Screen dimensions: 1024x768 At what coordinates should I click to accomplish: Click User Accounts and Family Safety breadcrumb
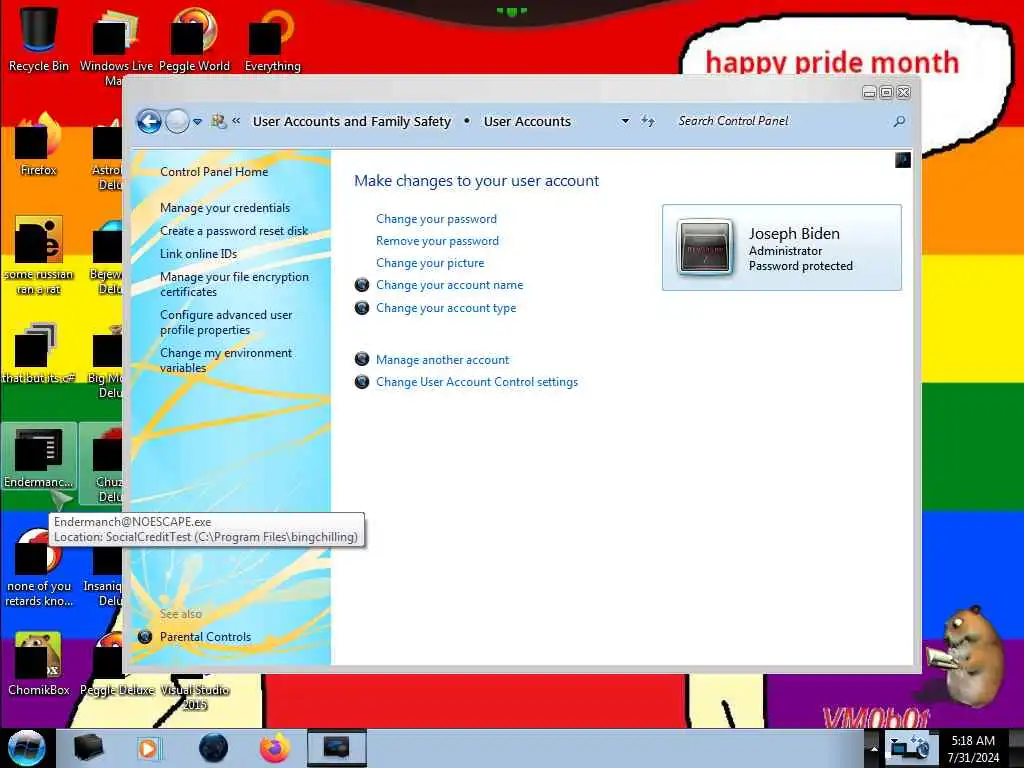point(352,121)
